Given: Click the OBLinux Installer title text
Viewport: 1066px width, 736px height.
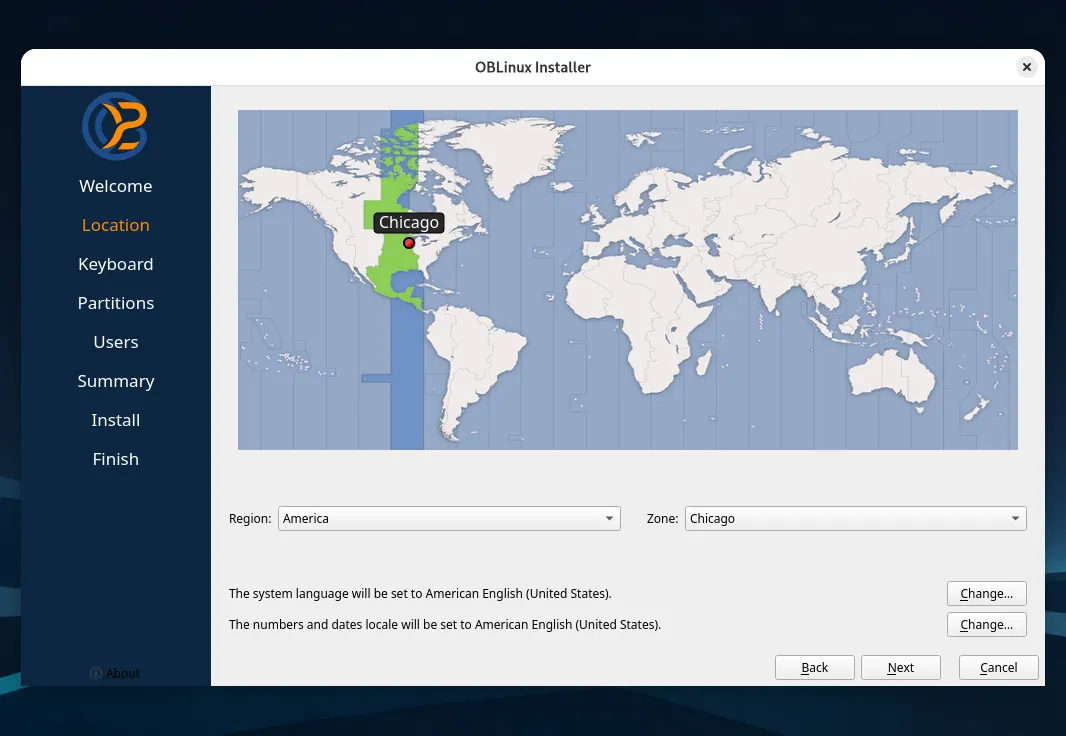Looking at the screenshot, I should [x=532, y=67].
